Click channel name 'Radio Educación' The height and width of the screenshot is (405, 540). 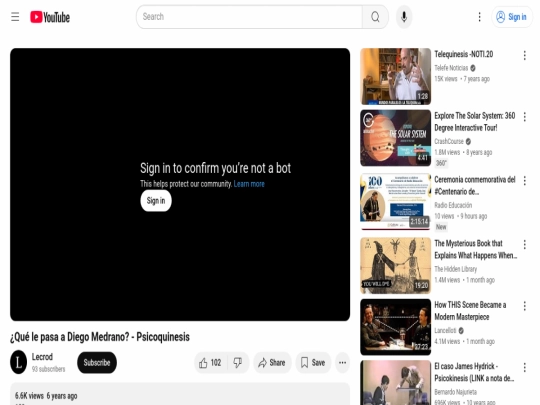pos(453,205)
